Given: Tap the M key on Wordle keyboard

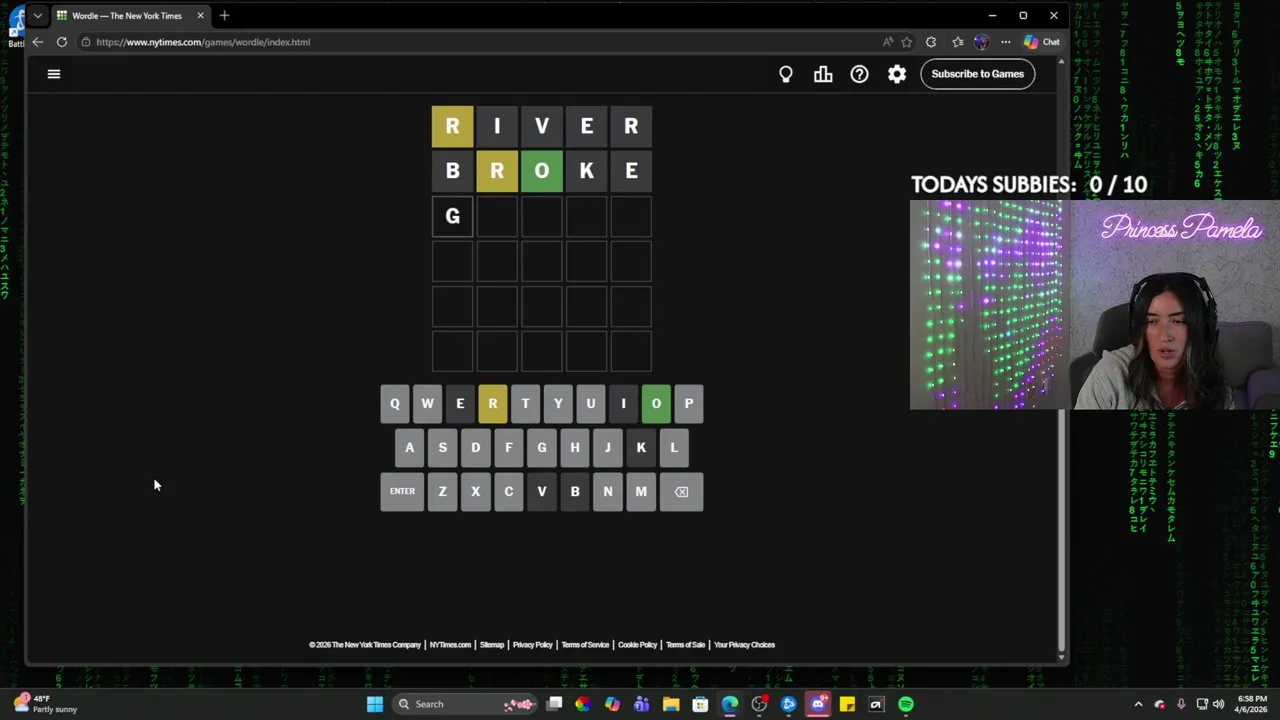Looking at the screenshot, I should click(641, 492).
